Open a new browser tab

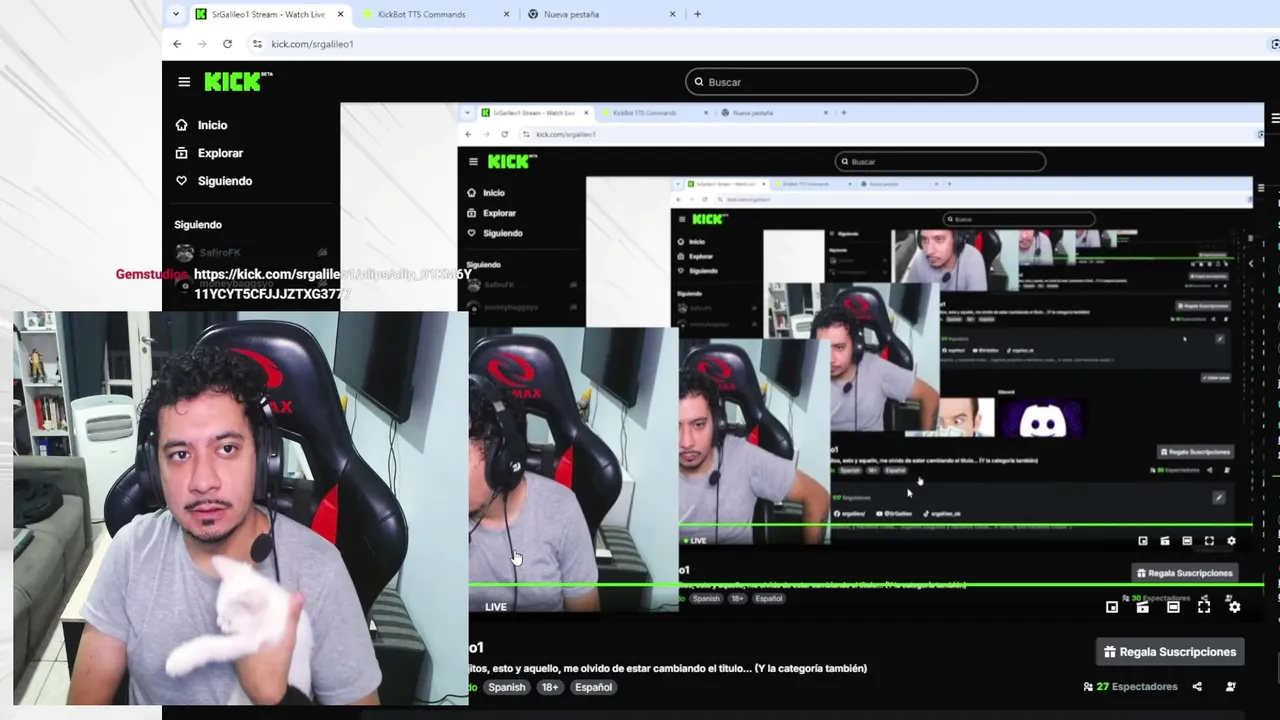click(x=697, y=14)
